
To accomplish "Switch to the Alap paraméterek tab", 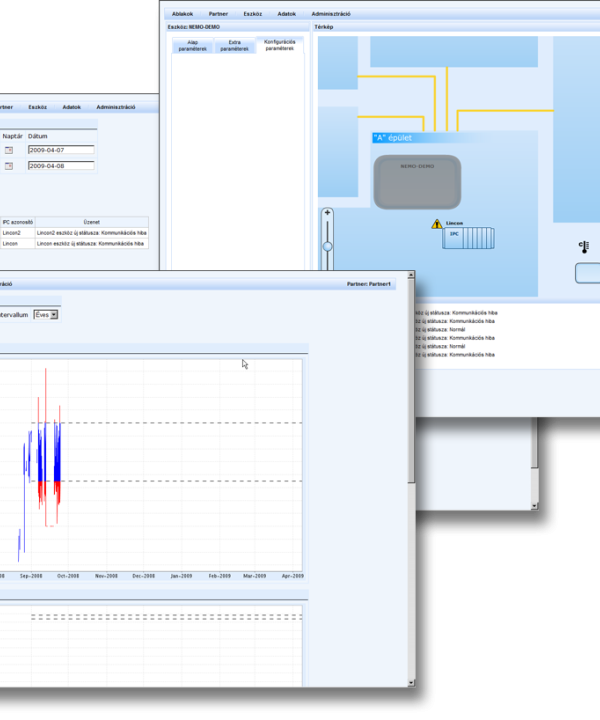I will 192,46.
